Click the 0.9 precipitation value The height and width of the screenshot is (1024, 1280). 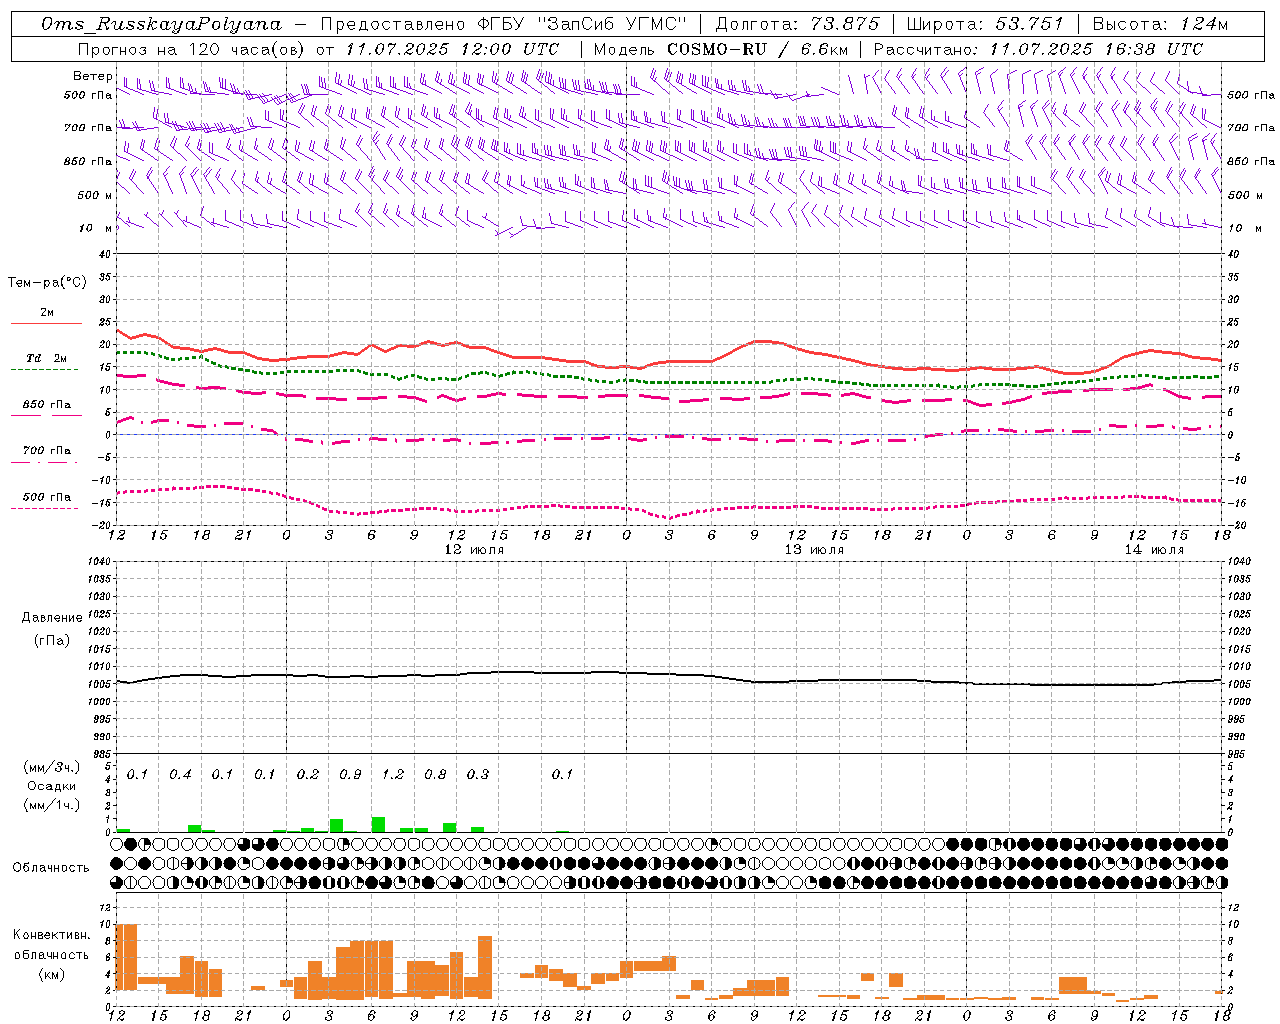pos(351,774)
